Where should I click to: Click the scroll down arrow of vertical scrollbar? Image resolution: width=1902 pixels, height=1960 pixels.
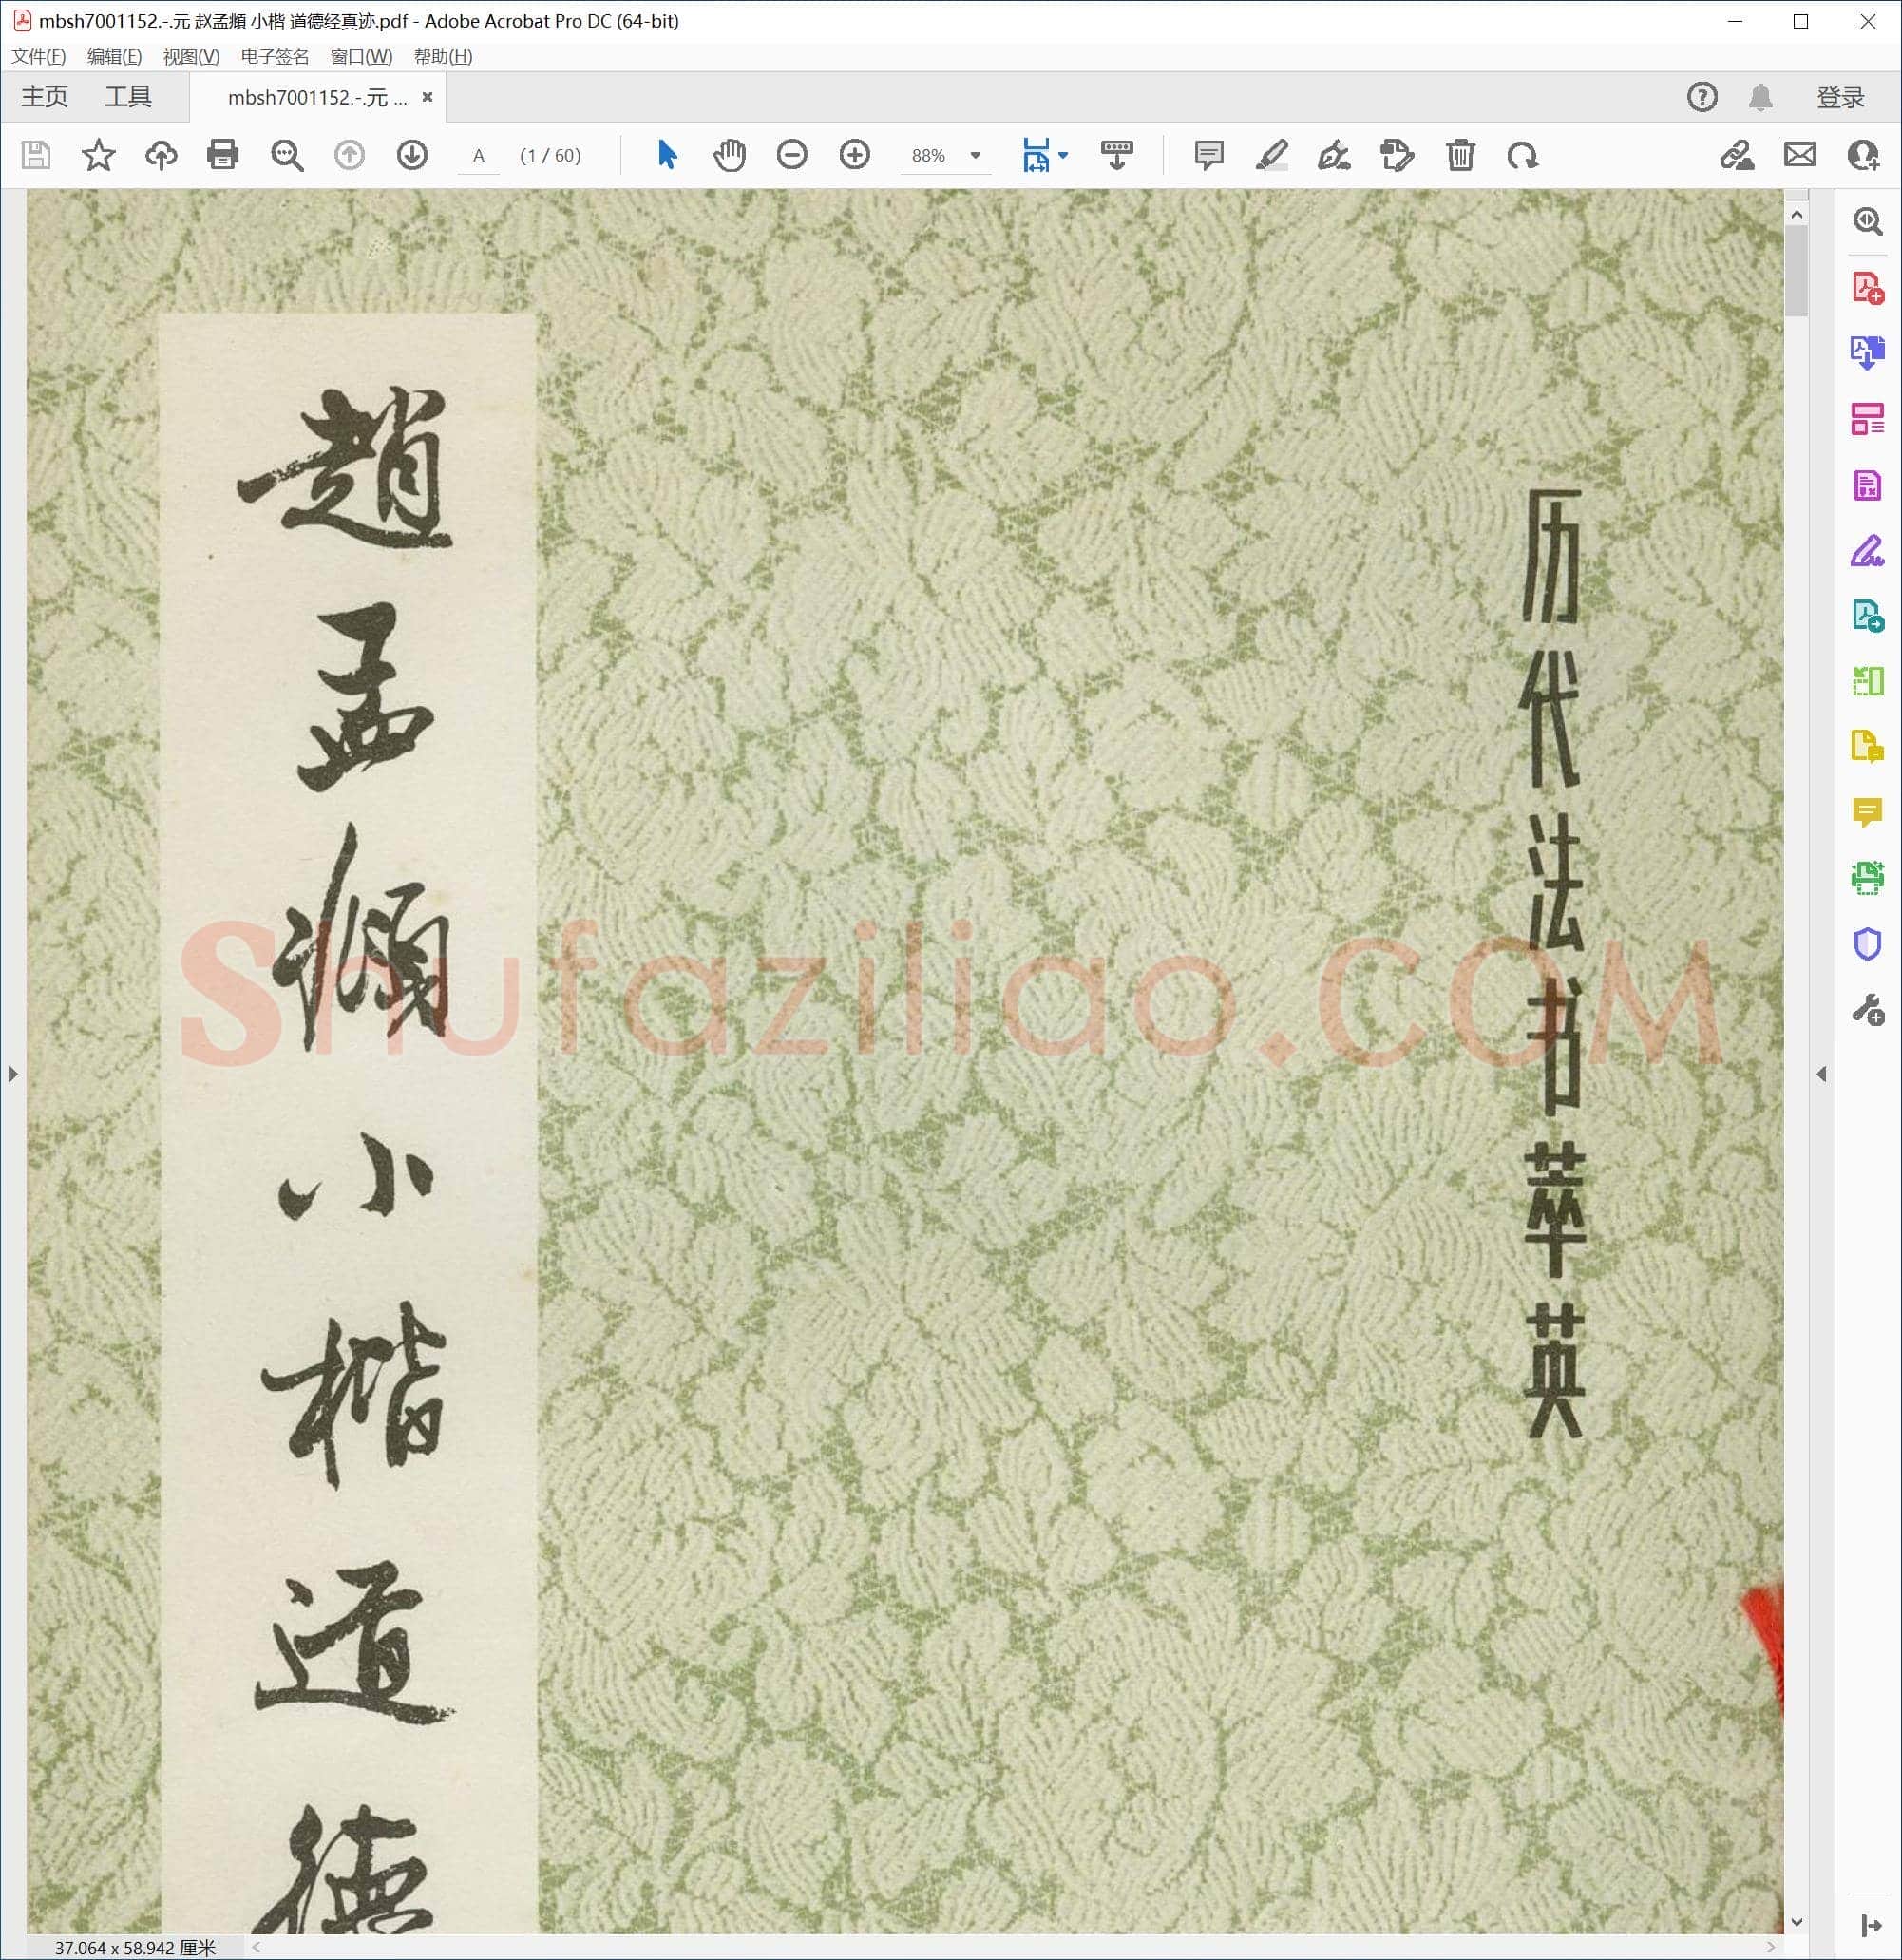pyautogui.click(x=1797, y=1922)
